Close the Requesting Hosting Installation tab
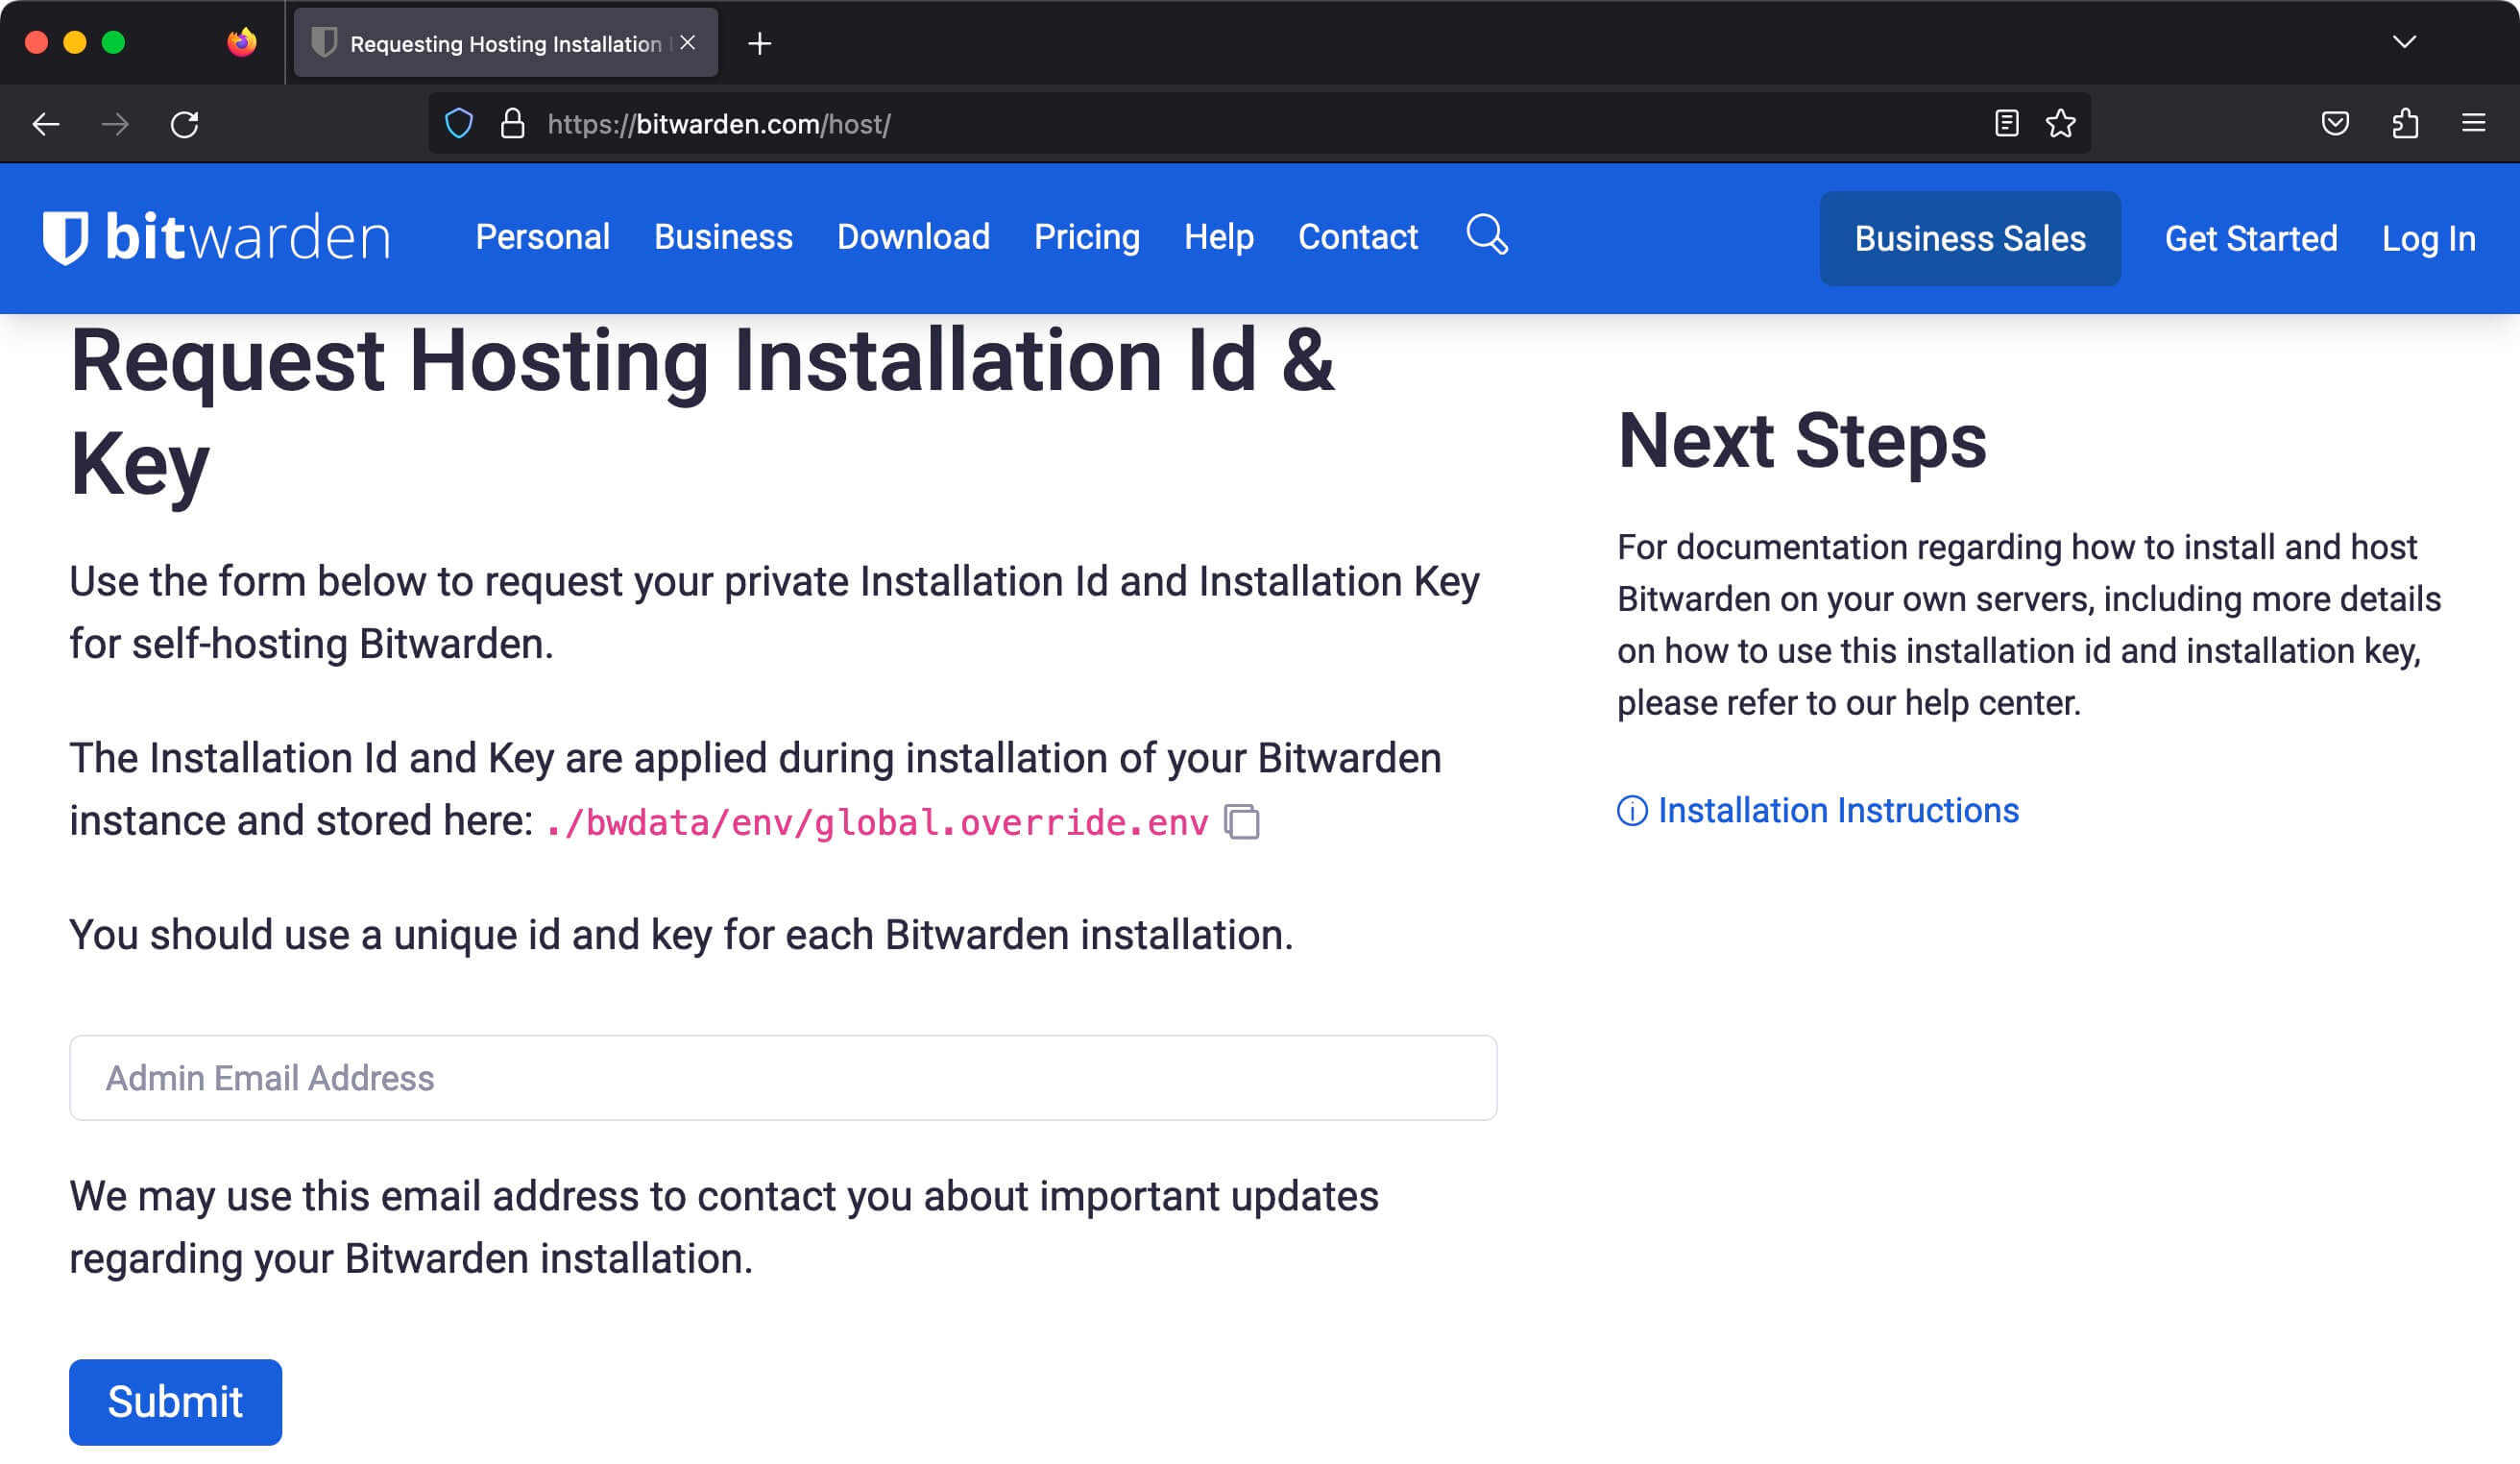 pos(687,43)
